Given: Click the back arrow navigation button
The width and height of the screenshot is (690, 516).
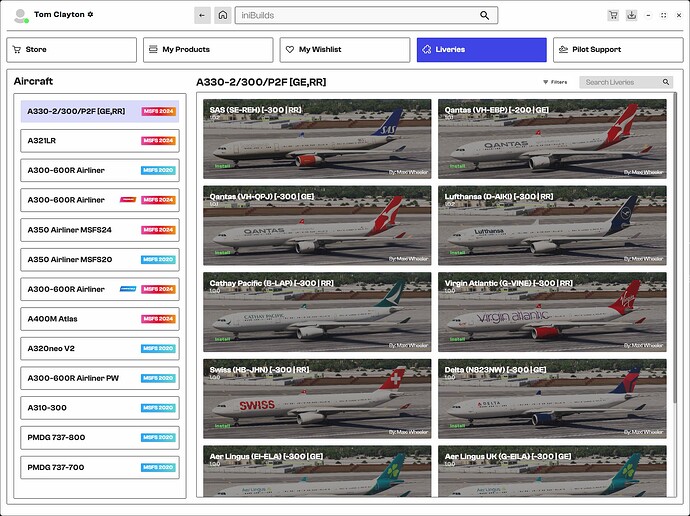Looking at the screenshot, I should pos(203,15).
